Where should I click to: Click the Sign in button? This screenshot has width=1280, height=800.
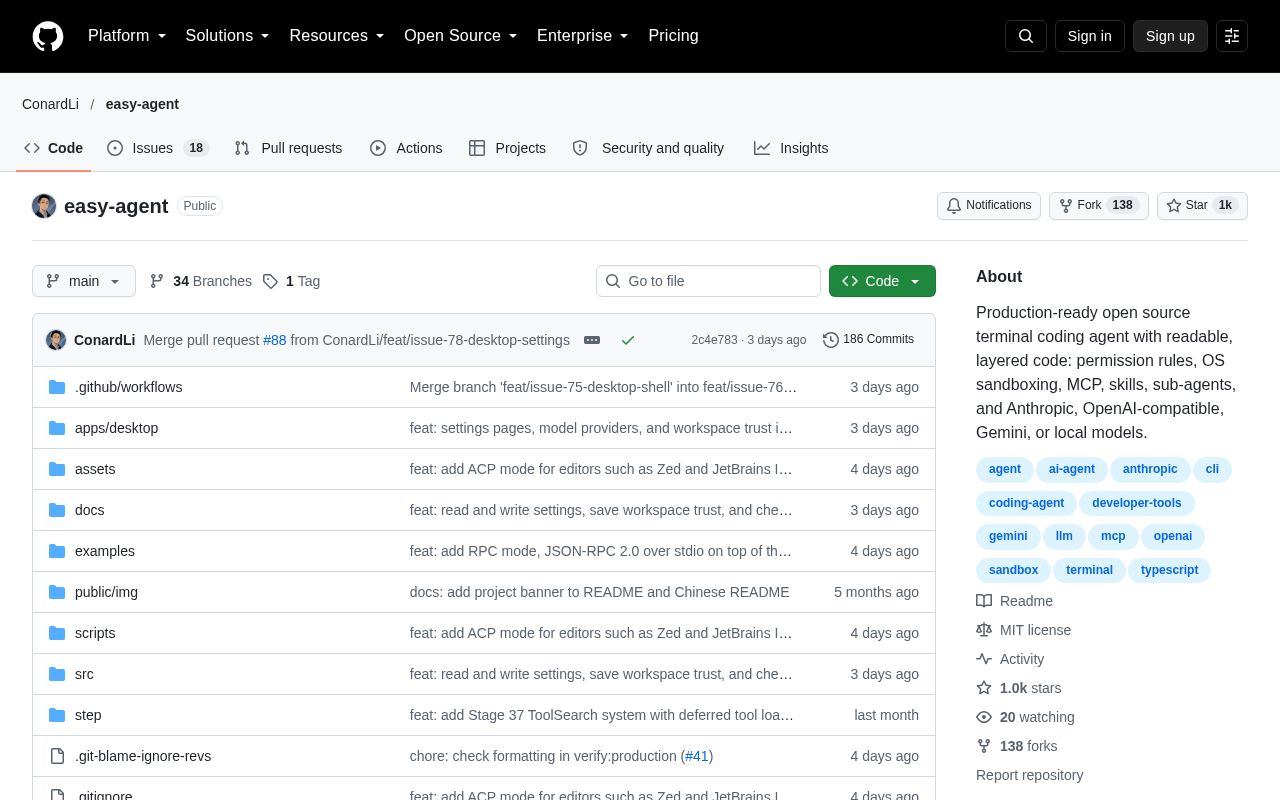click(1090, 36)
